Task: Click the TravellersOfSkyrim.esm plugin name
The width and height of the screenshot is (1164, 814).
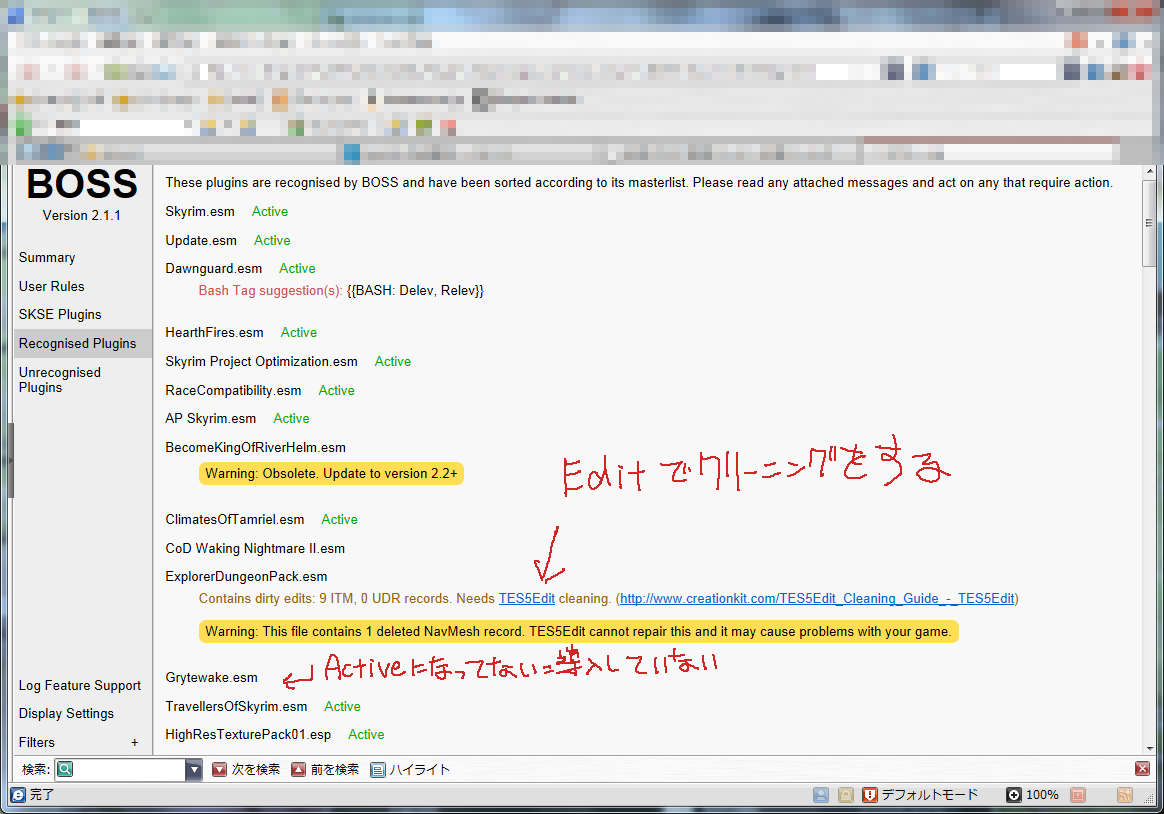Action: [236, 706]
